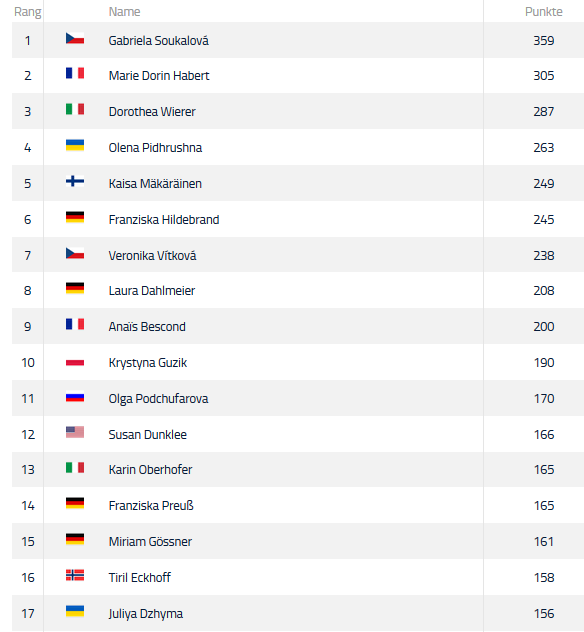Select the Name column header
This screenshot has height=632, width=584.
(124, 12)
